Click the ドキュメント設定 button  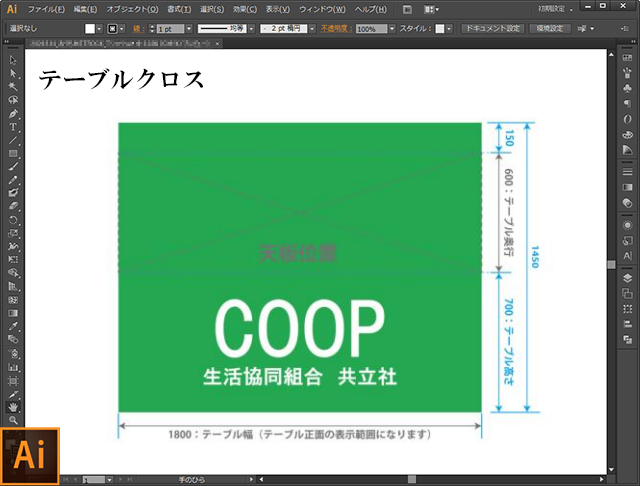[492, 29]
